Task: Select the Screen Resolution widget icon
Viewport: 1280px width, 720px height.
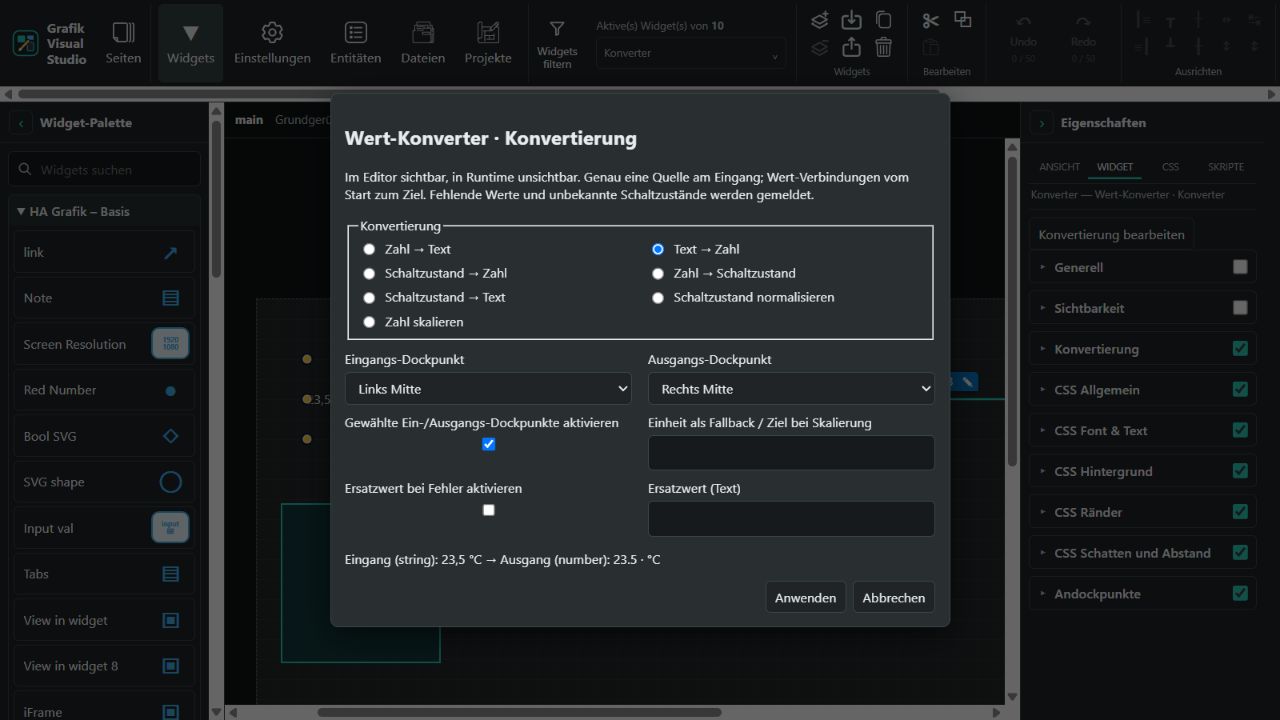Action: [171, 344]
